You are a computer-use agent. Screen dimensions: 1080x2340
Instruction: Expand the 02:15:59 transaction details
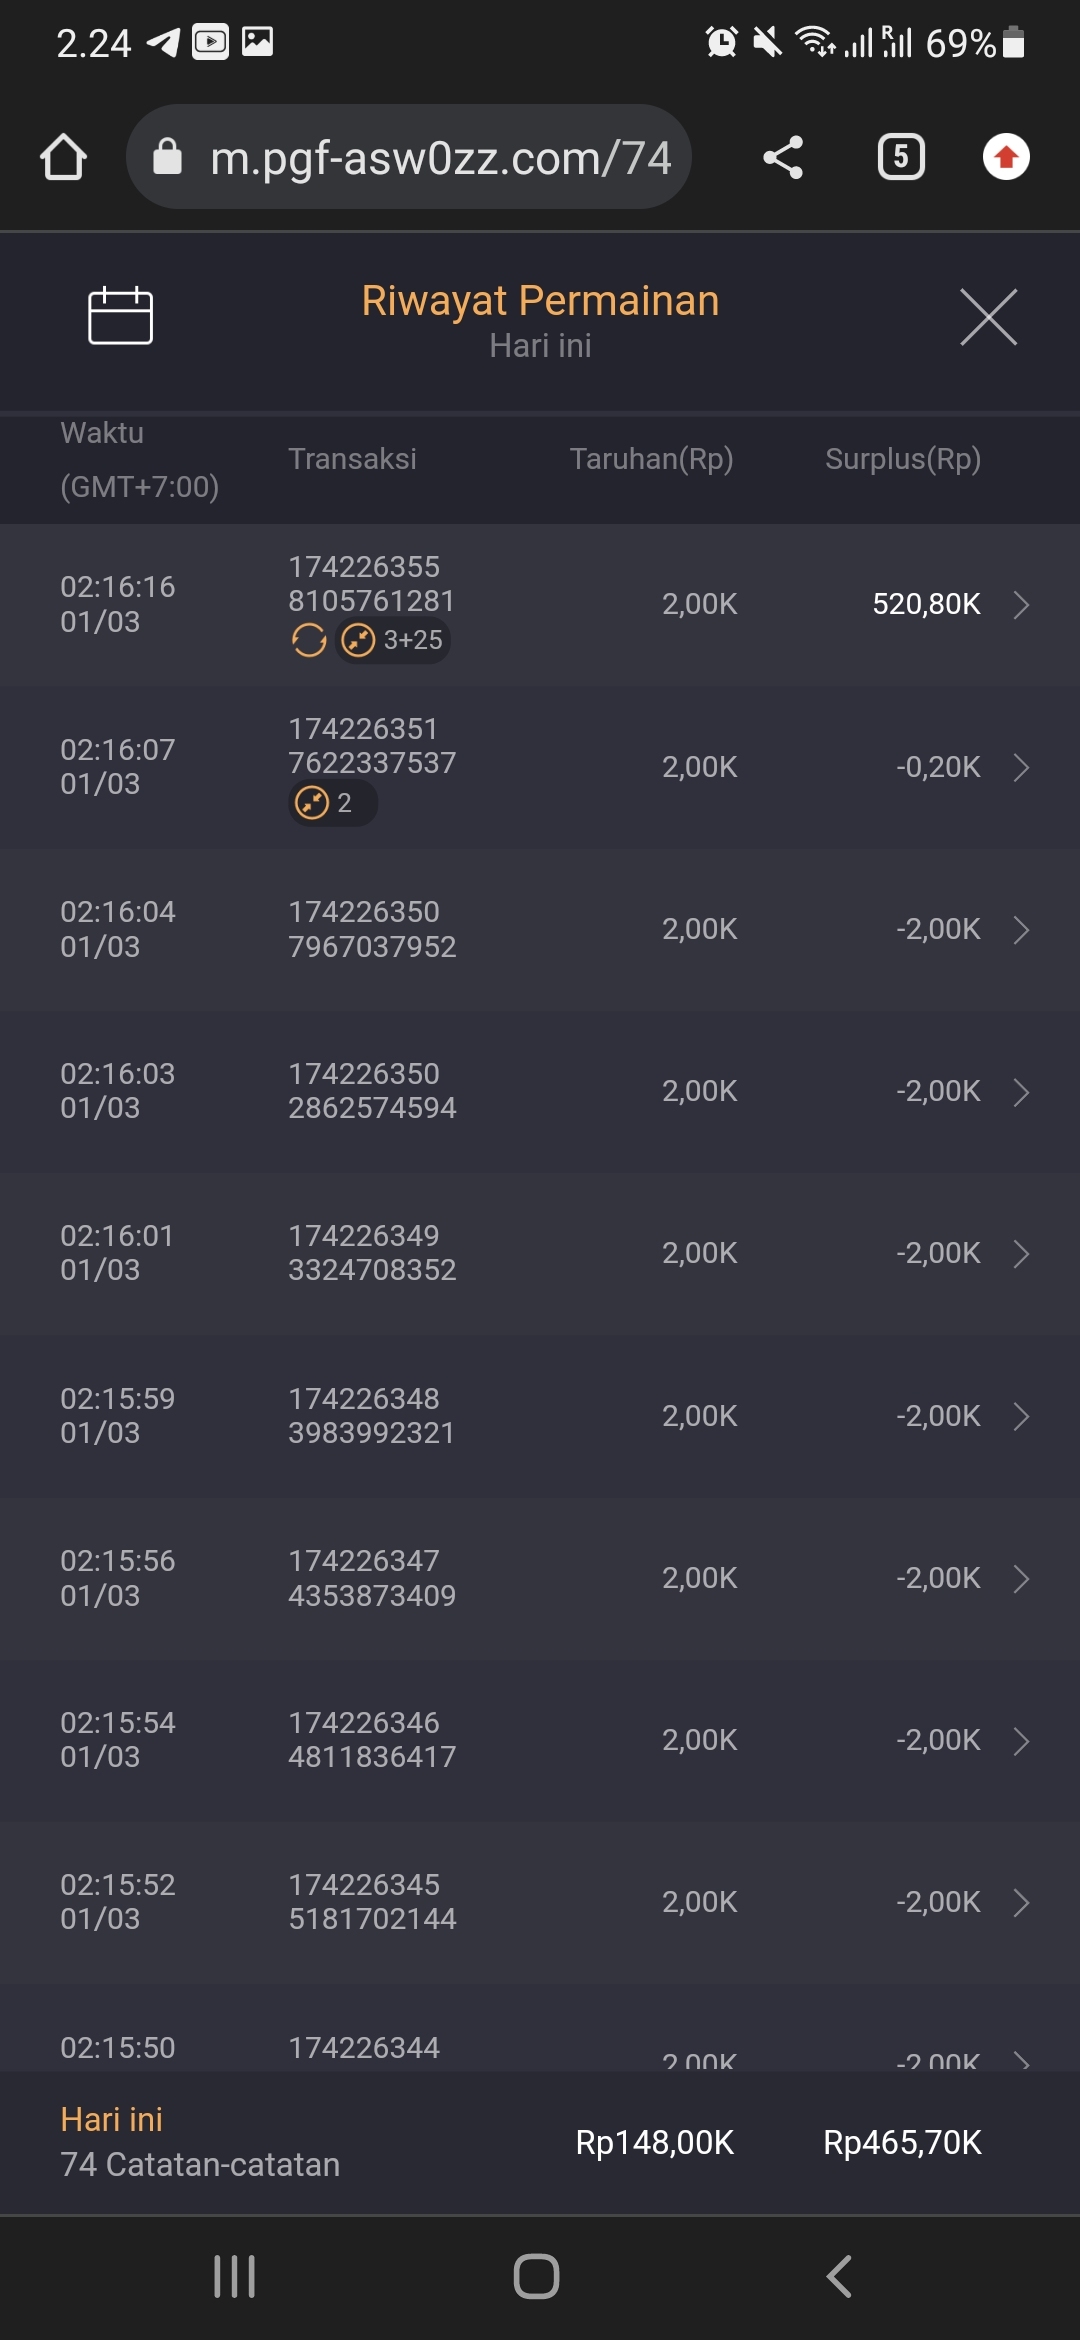pos(1020,1416)
